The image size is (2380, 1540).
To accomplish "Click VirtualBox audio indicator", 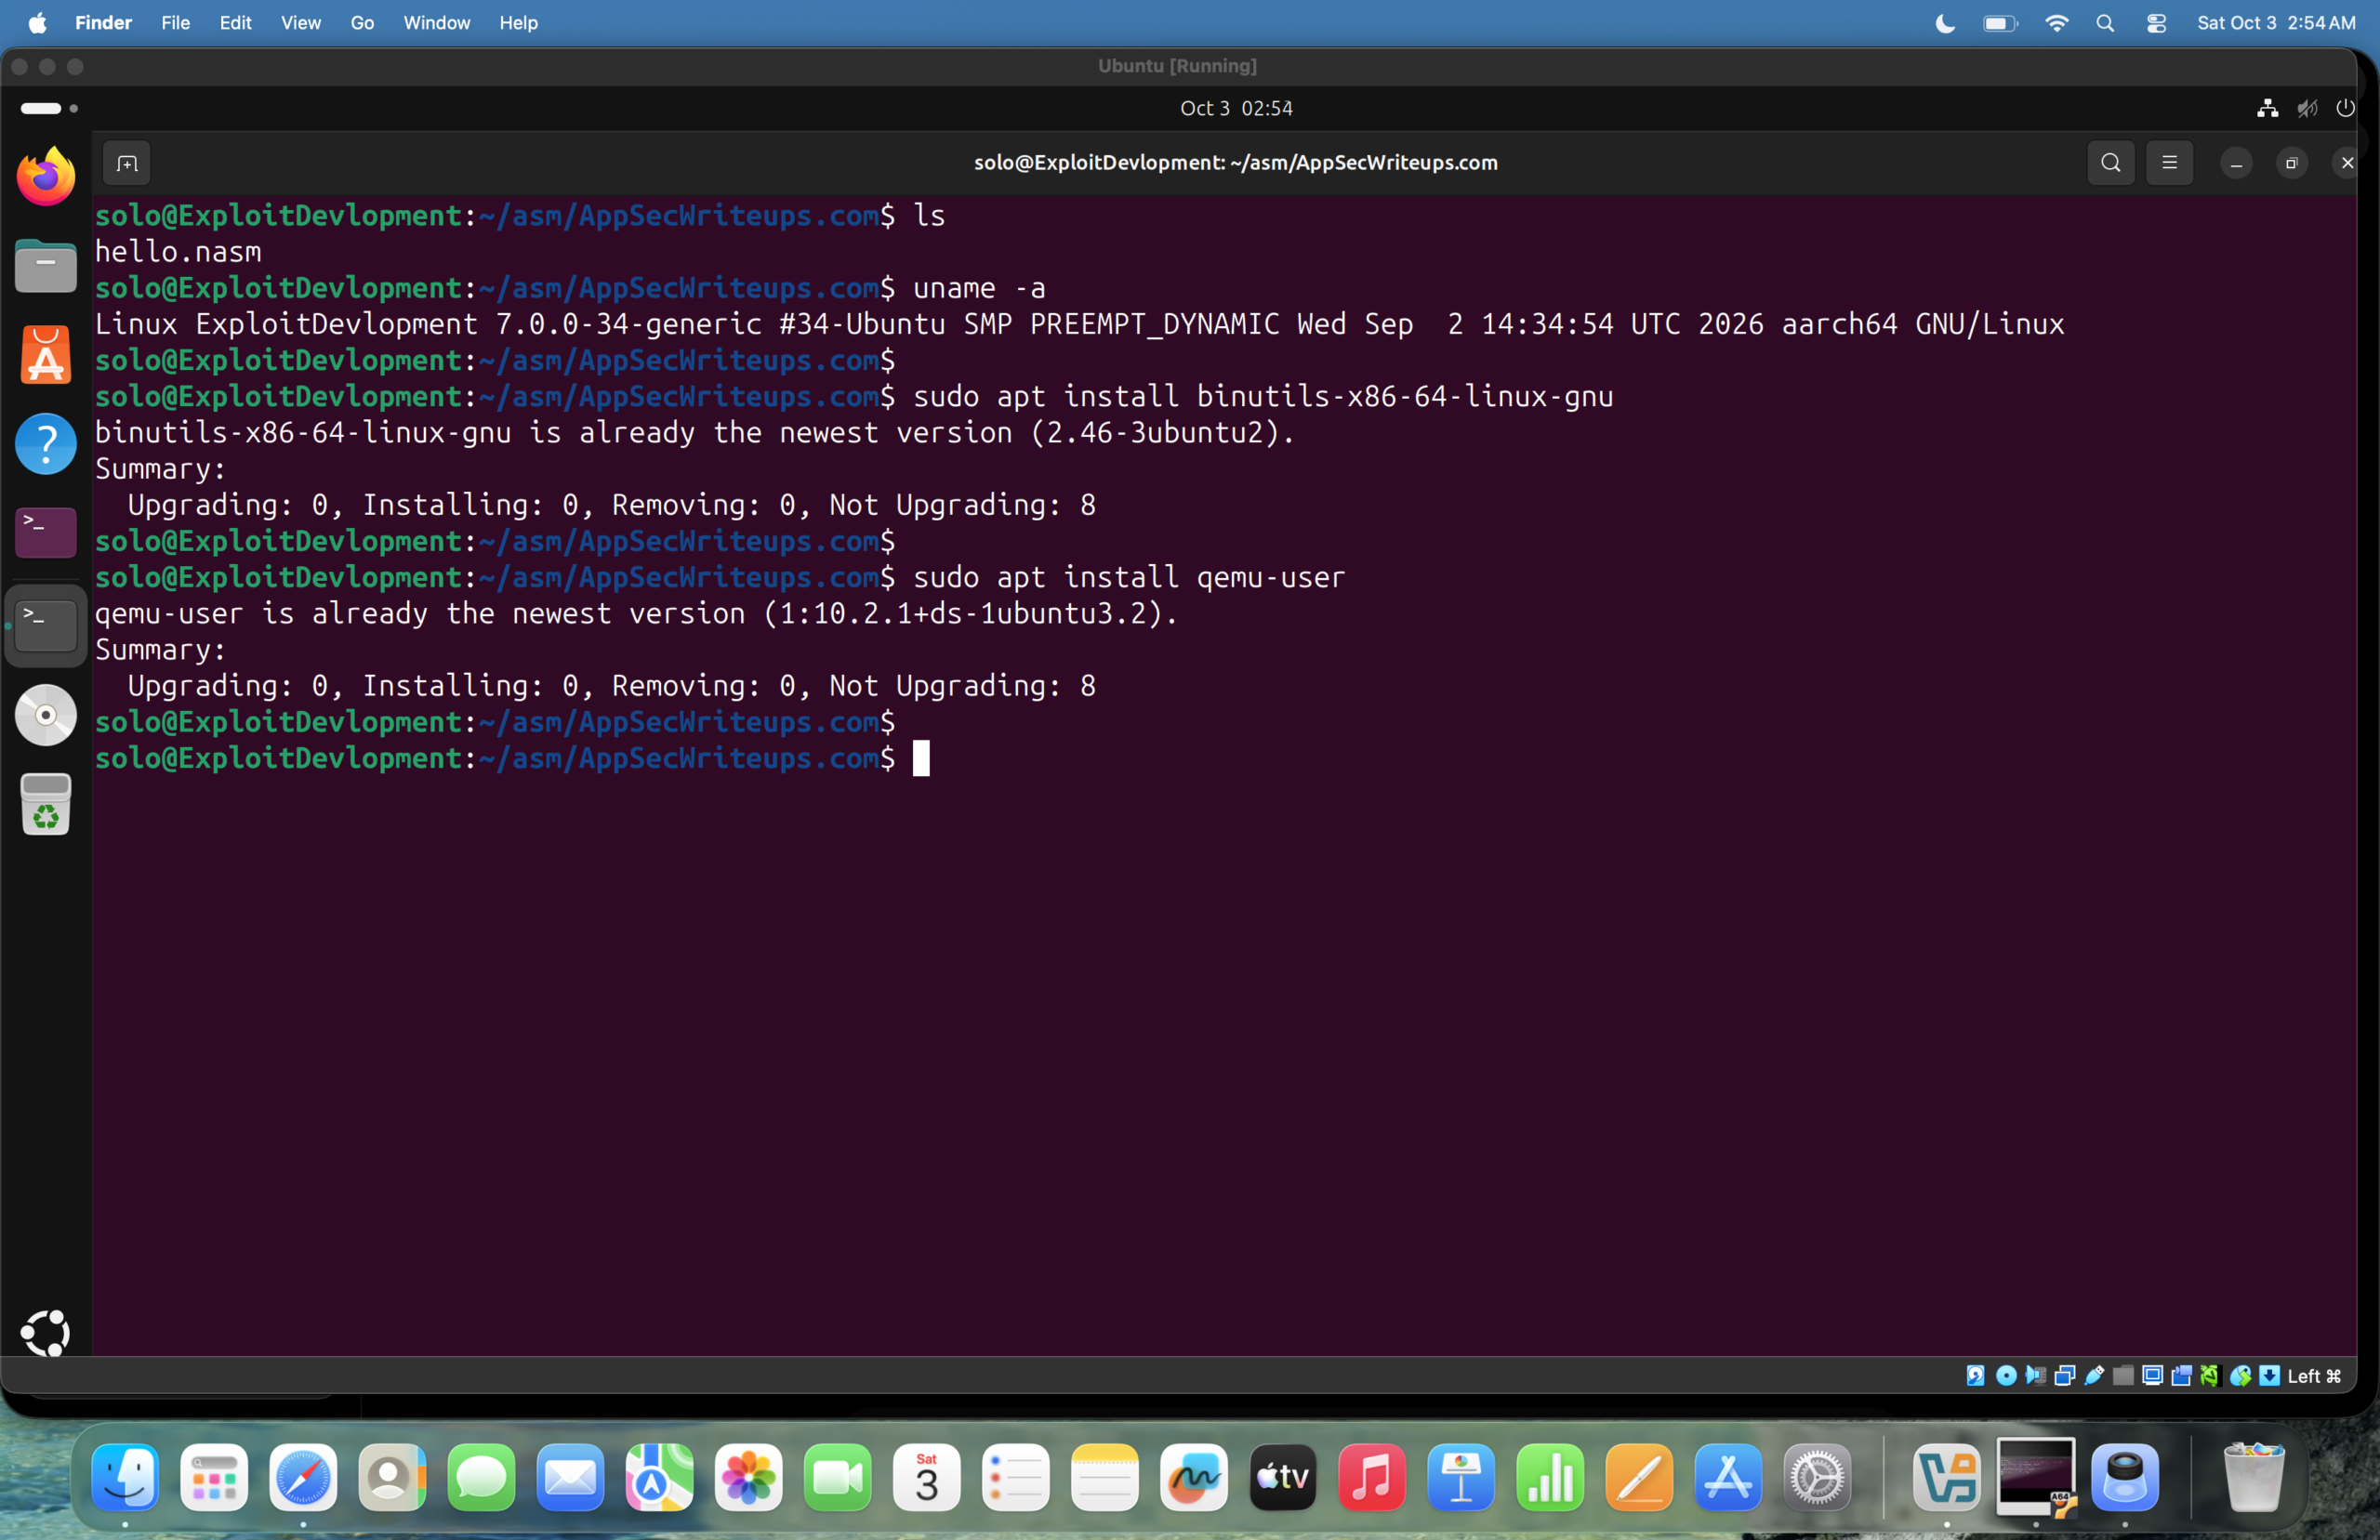I will [2035, 1376].
